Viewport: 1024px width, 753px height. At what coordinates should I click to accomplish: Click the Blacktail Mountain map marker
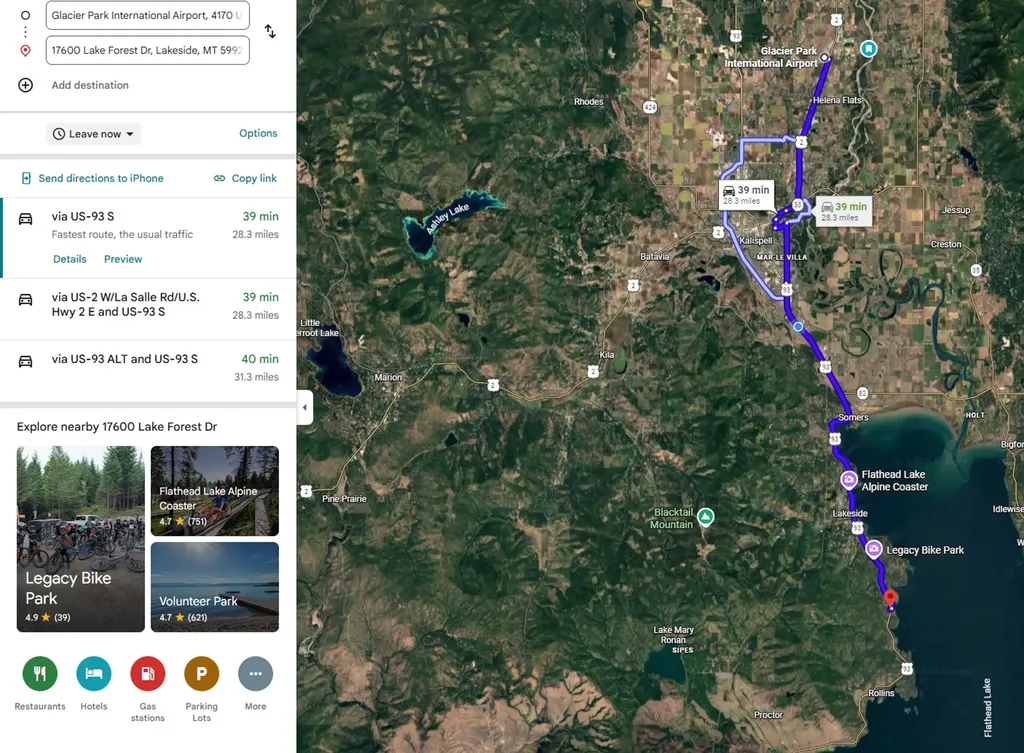[x=705, y=517]
